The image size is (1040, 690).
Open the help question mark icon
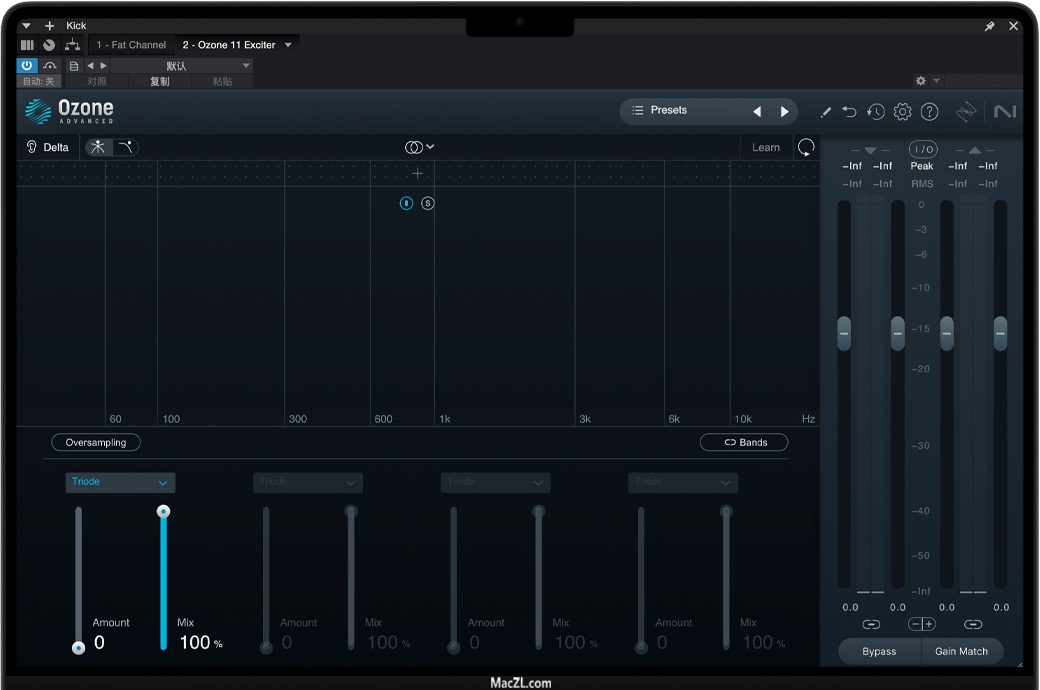point(929,112)
